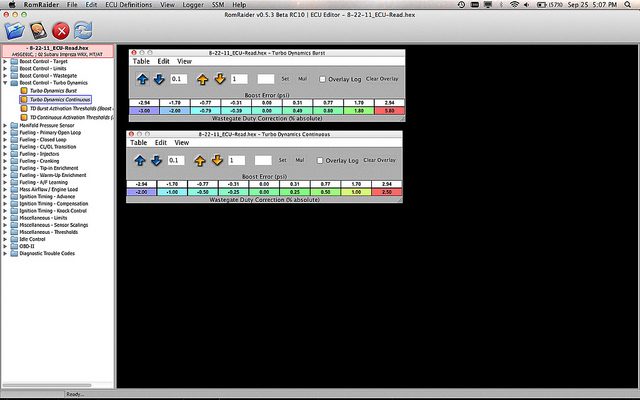Toggle Overlay Log in Turbo Dynamics Continuous window

(x=320, y=160)
